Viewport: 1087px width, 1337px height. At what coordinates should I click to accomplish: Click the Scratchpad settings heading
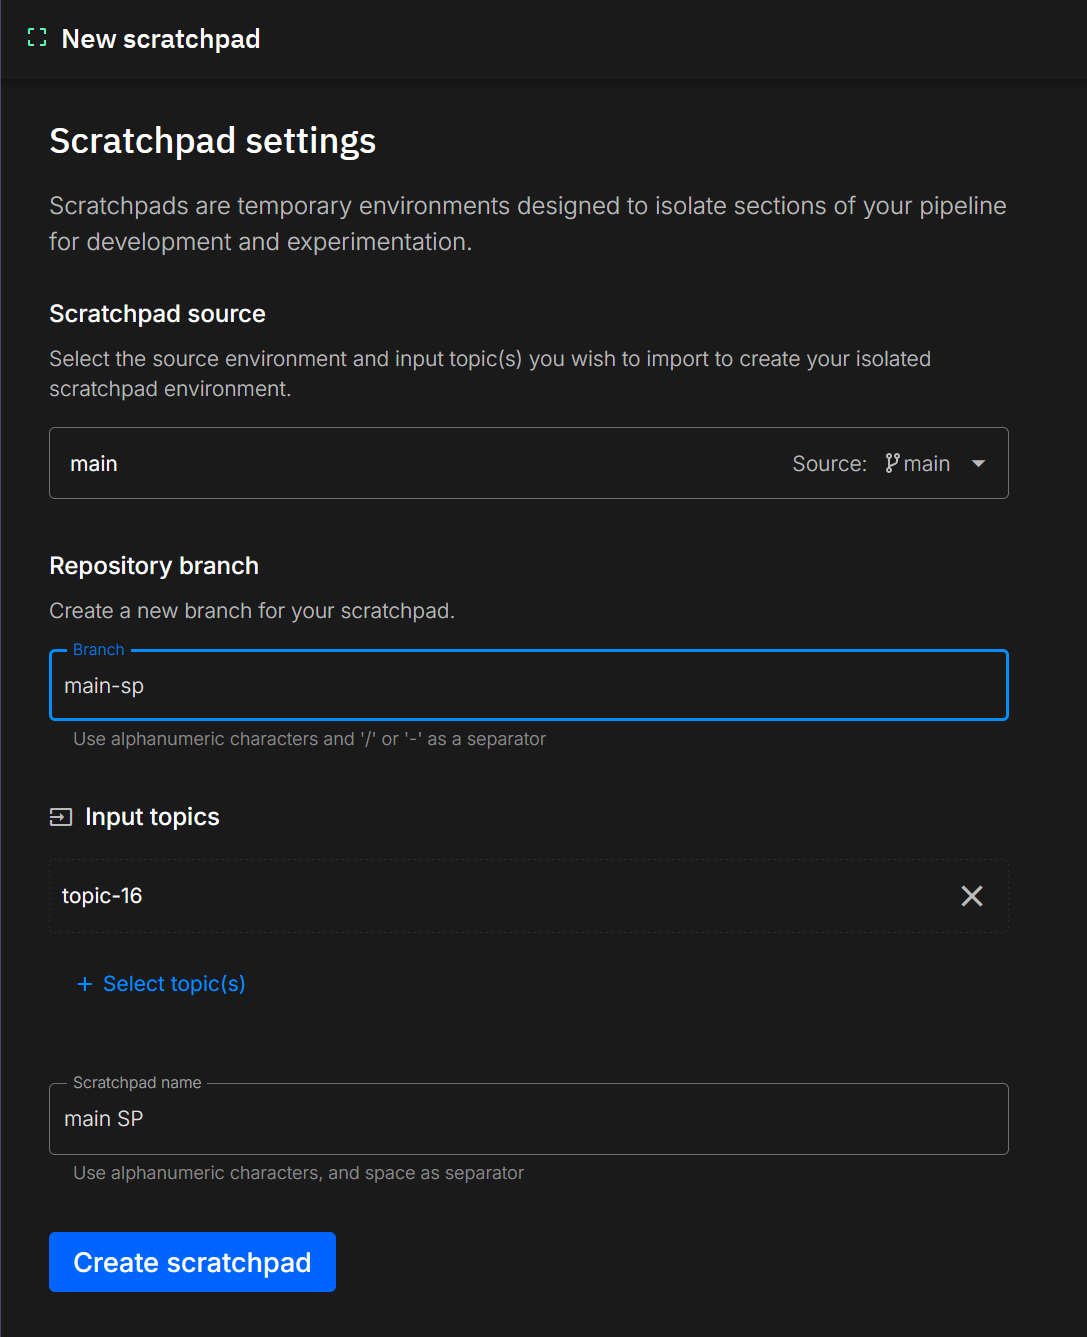(x=213, y=141)
